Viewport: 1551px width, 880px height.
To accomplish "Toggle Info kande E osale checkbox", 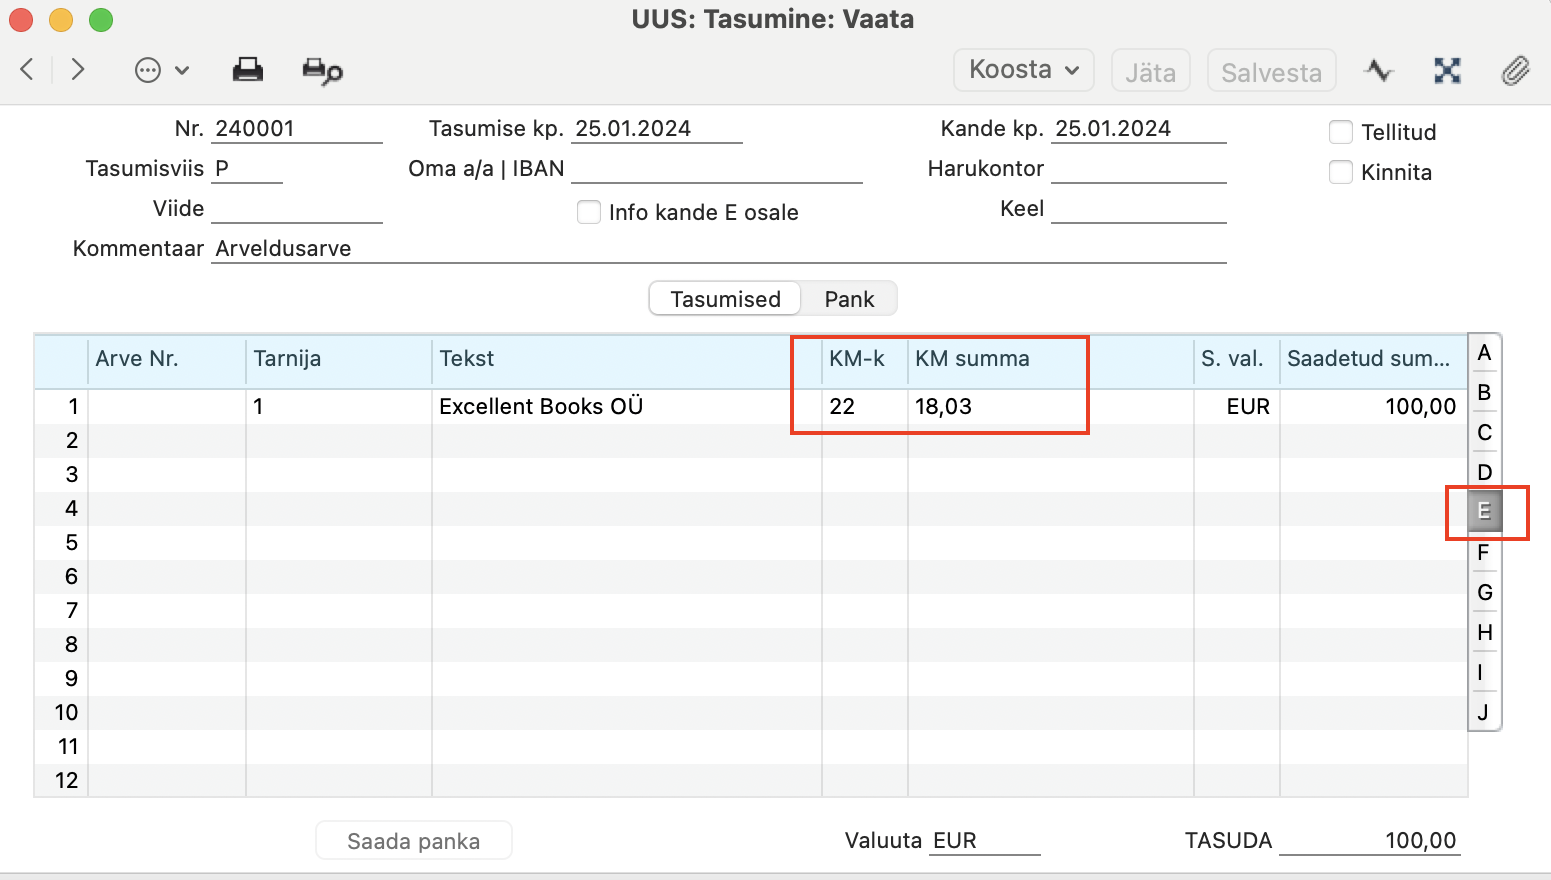I will [x=589, y=212].
